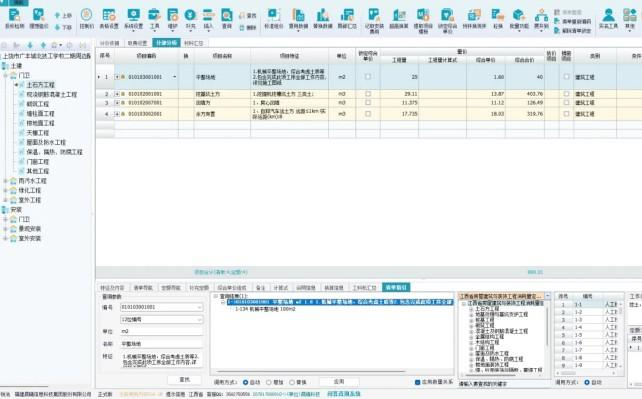The width and height of the screenshot is (642, 399).
Task: Tick the 锁定综合单价 checkbox in row 2
Action: coord(368,94)
